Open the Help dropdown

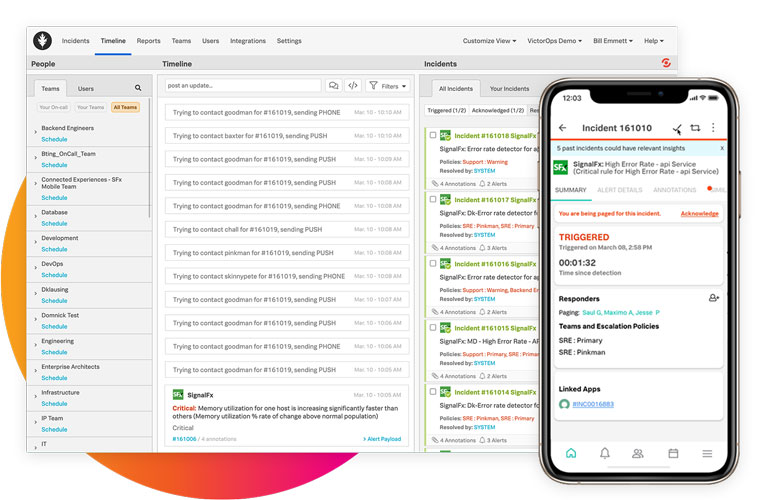654,41
